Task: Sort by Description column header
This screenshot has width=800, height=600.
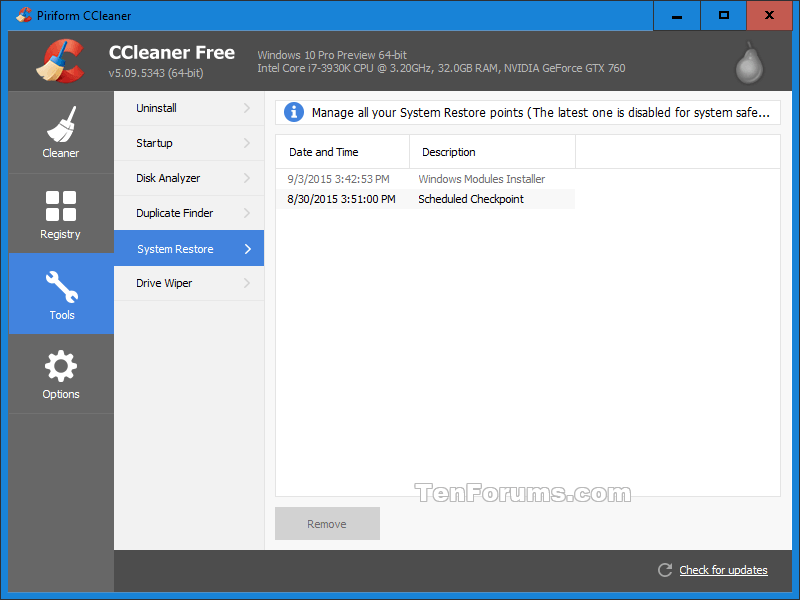Action: coord(449,152)
